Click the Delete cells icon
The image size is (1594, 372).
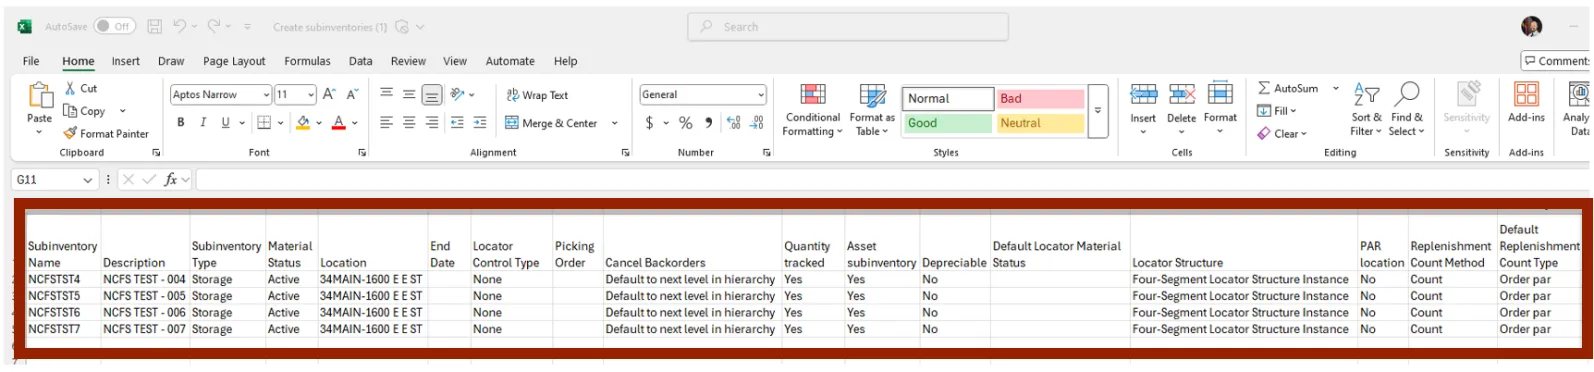(1182, 95)
